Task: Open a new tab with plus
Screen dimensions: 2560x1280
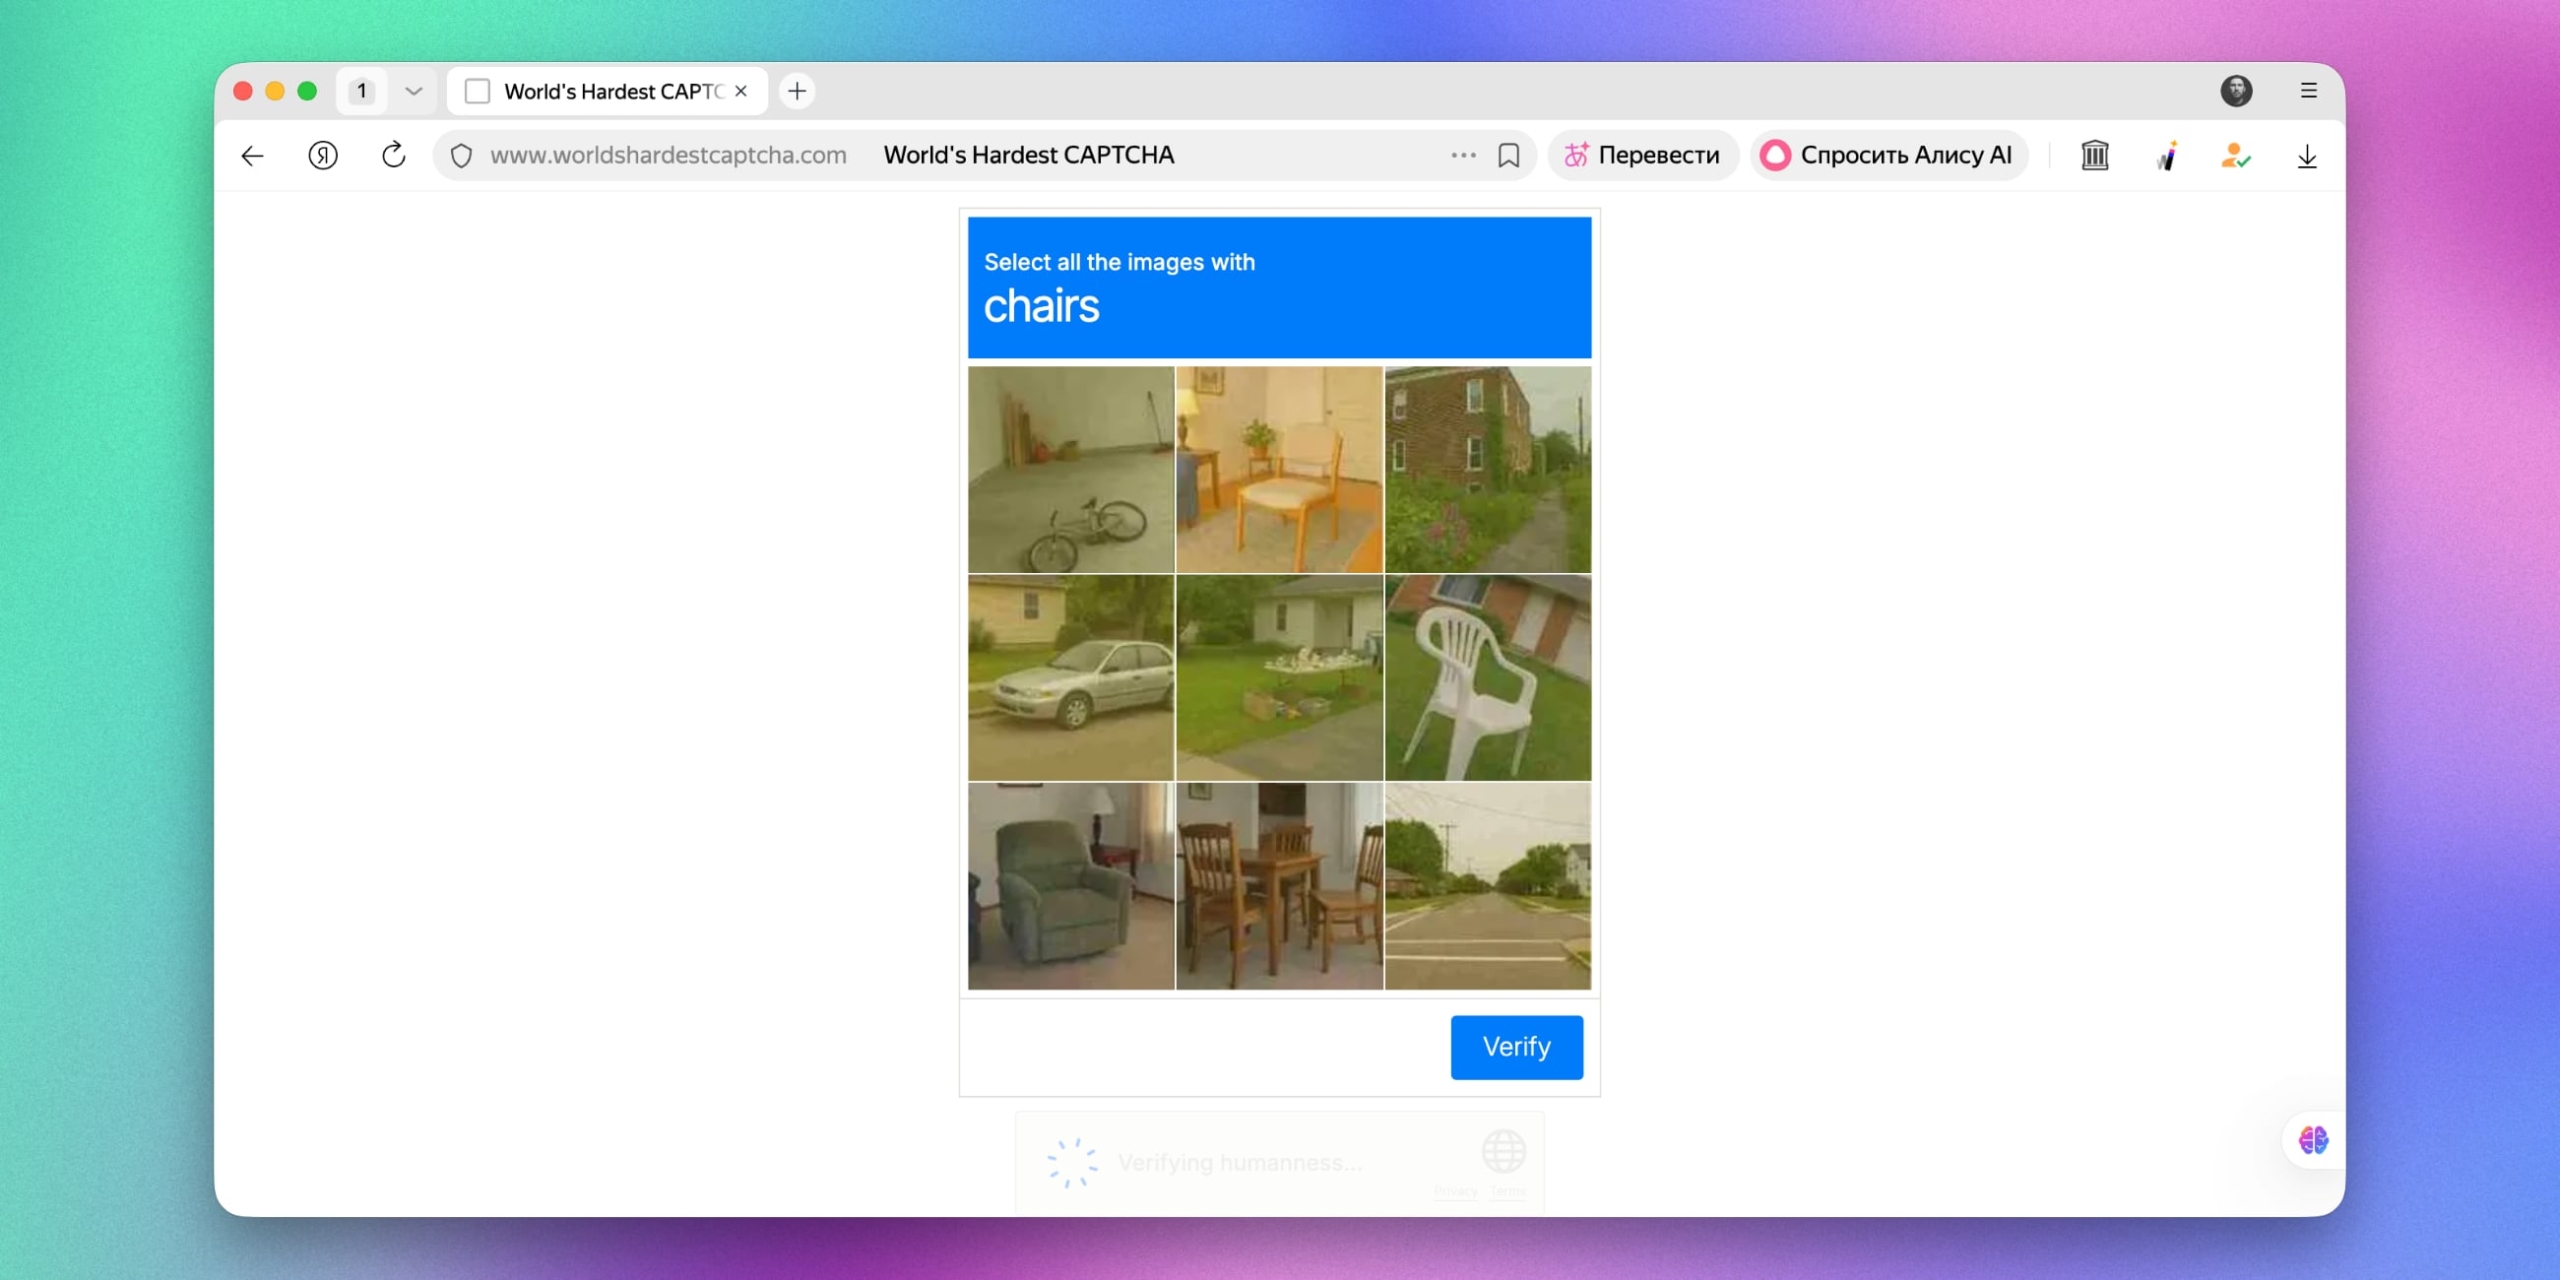Action: 797,91
